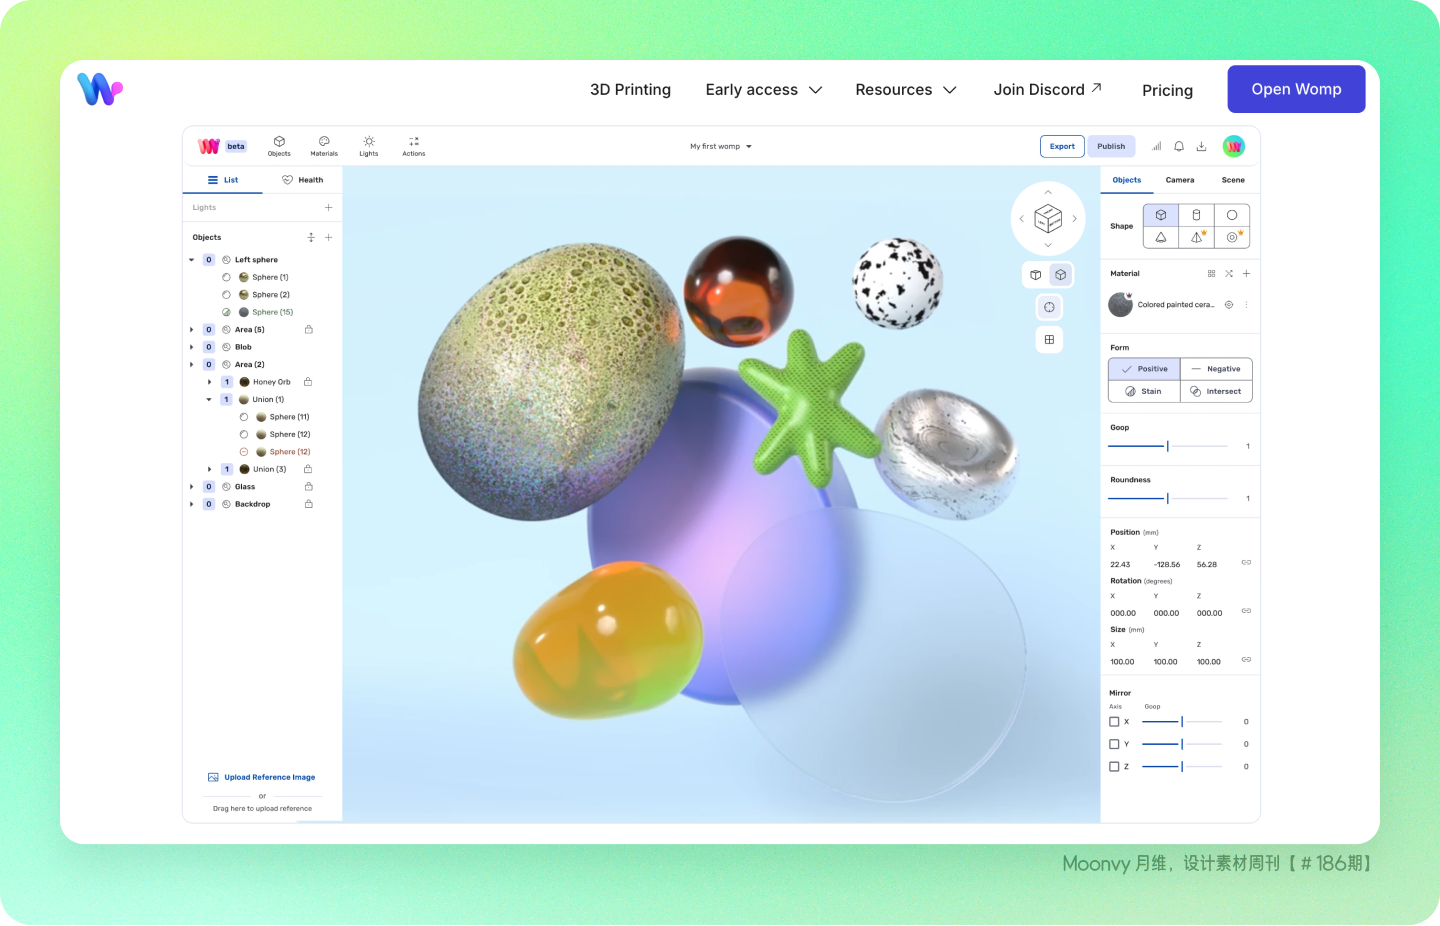Image resolution: width=1440 pixels, height=926 pixels.
Task: Click the download icon in top bar
Action: (1202, 146)
